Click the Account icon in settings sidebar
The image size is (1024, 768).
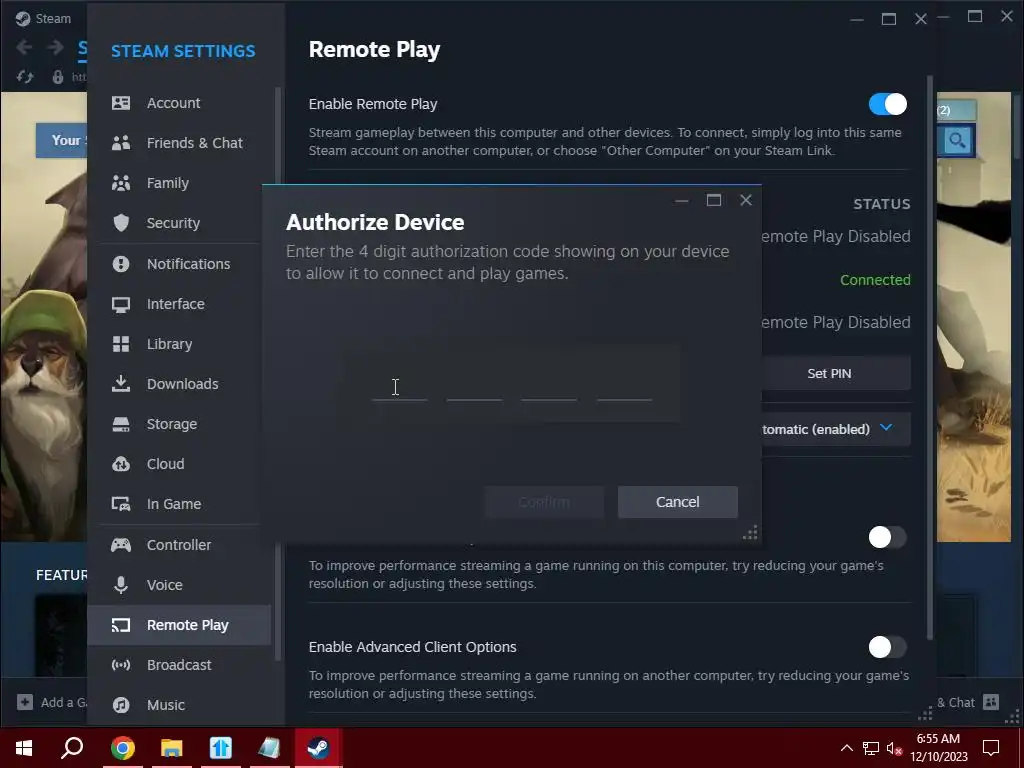pyautogui.click(x=121, y=103)
